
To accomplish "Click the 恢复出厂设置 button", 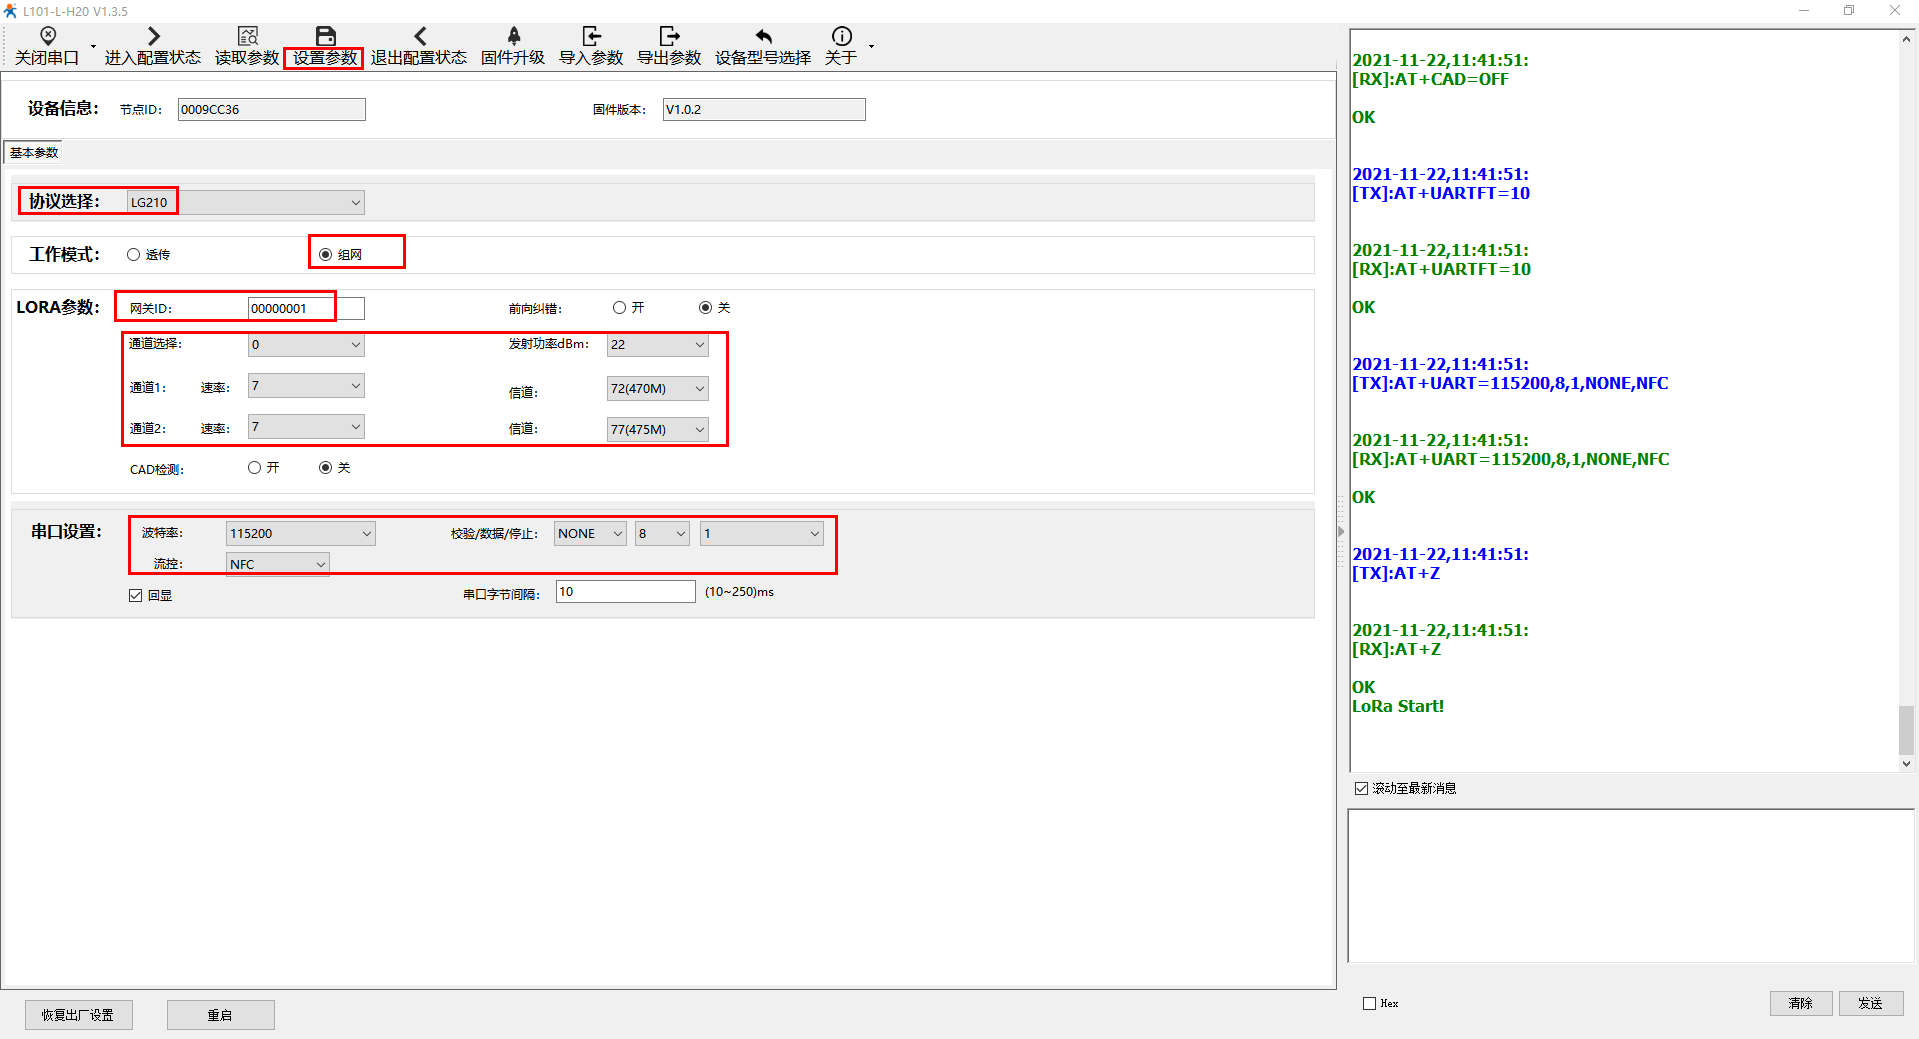I will (x=78, y=1015).
